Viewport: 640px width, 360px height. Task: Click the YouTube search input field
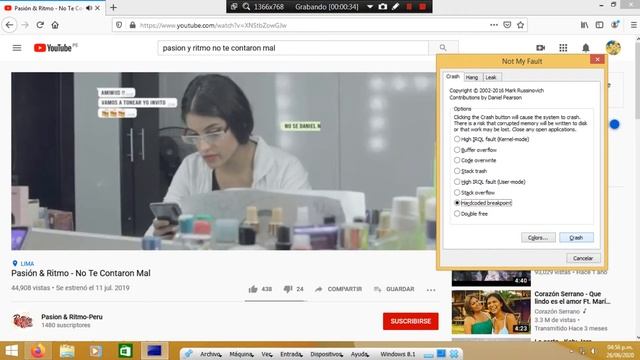[293, 48]
